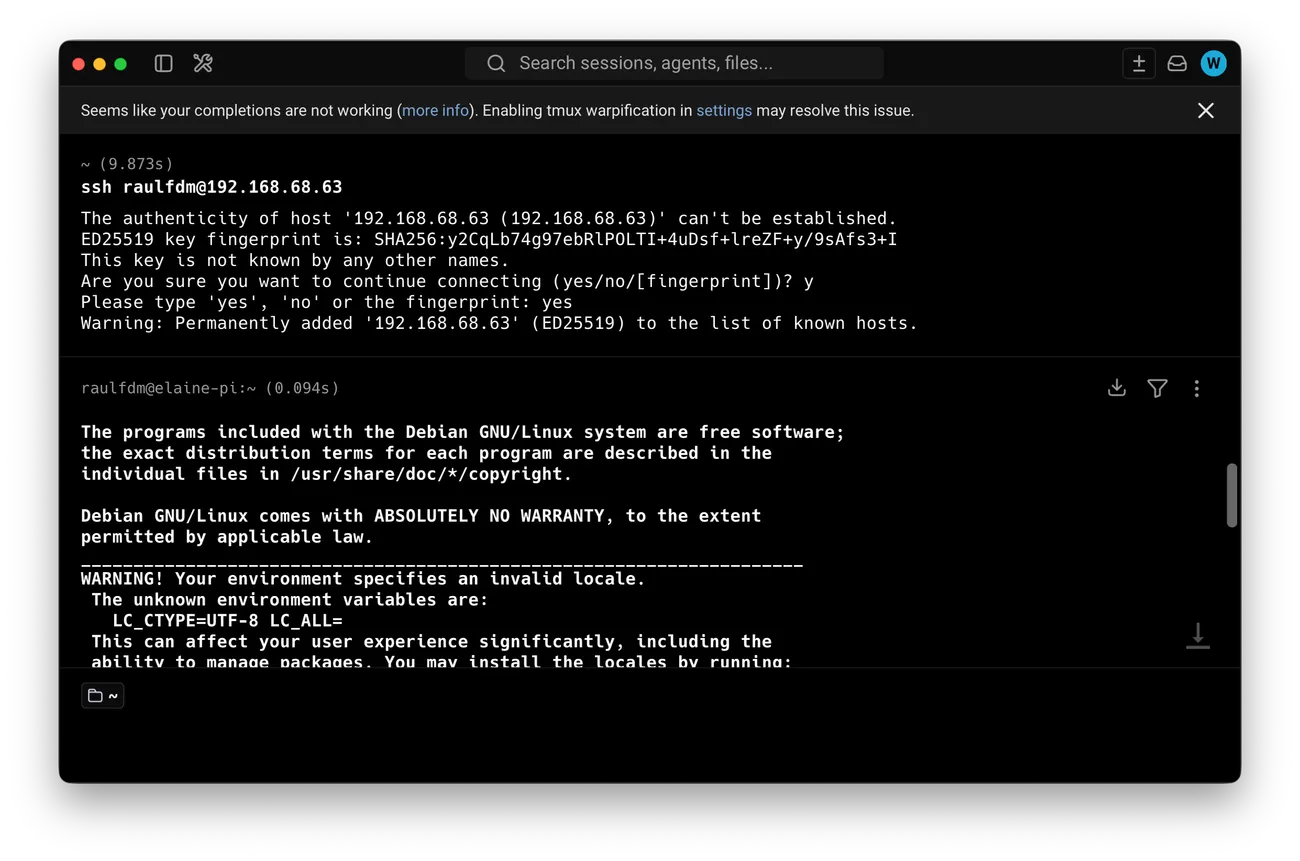Open a new session with the plus icon

(x=1138, y=64)
